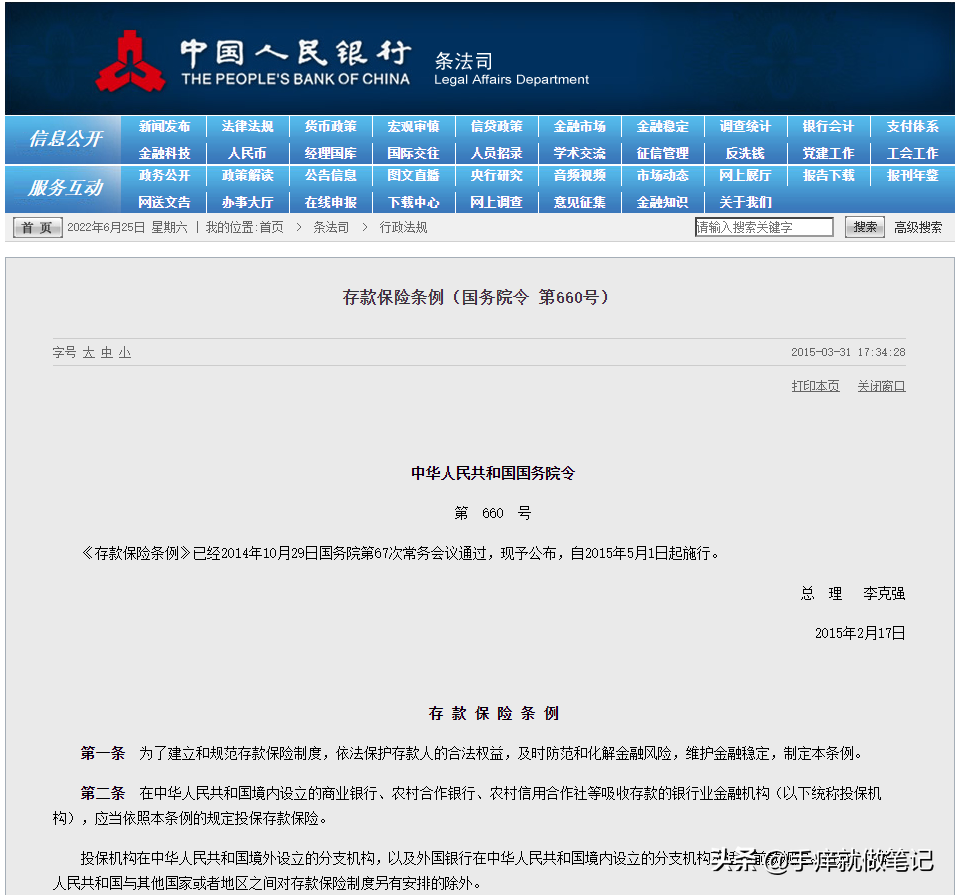Follow the 条法司 breadcrumb link
The image size is (956, 895).
[331, 227]
